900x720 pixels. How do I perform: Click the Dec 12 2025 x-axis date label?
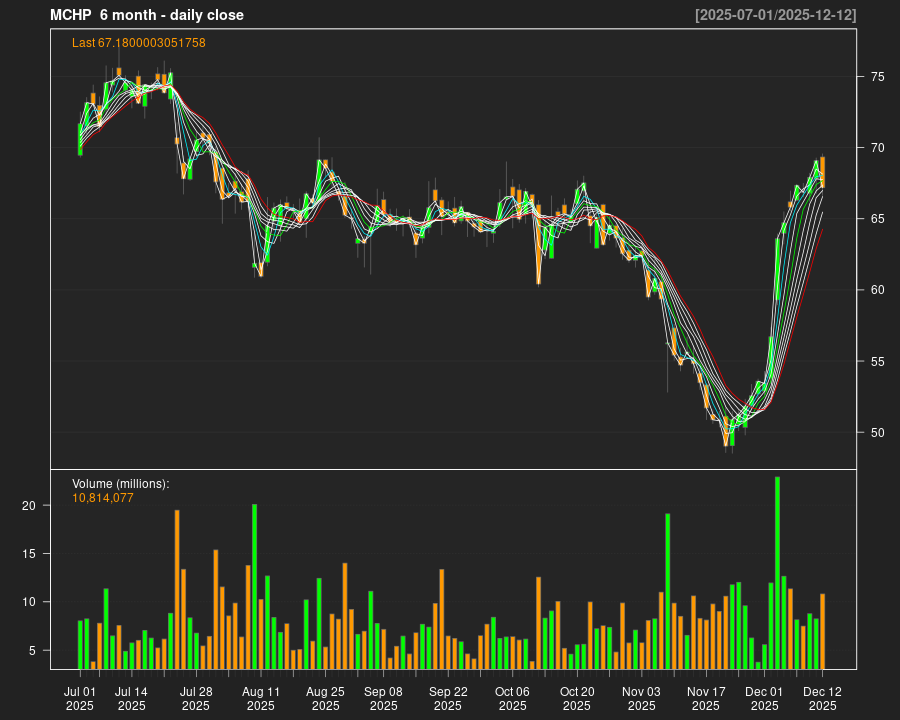pos(822,698)
